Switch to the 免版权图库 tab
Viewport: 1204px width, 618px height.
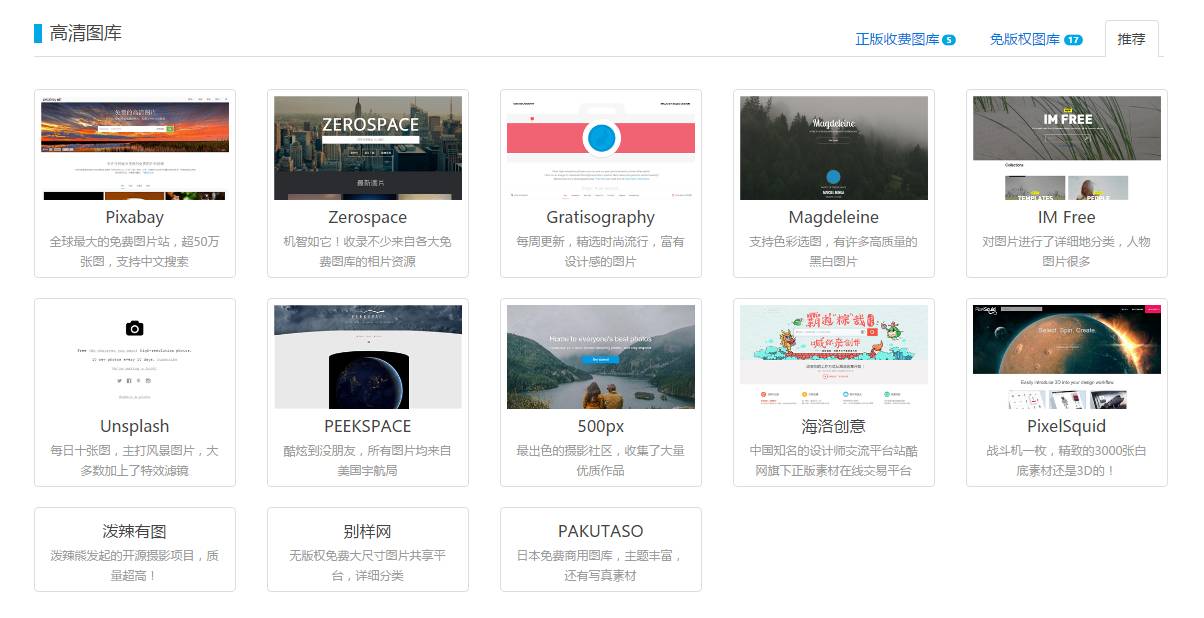[1035, 40]
